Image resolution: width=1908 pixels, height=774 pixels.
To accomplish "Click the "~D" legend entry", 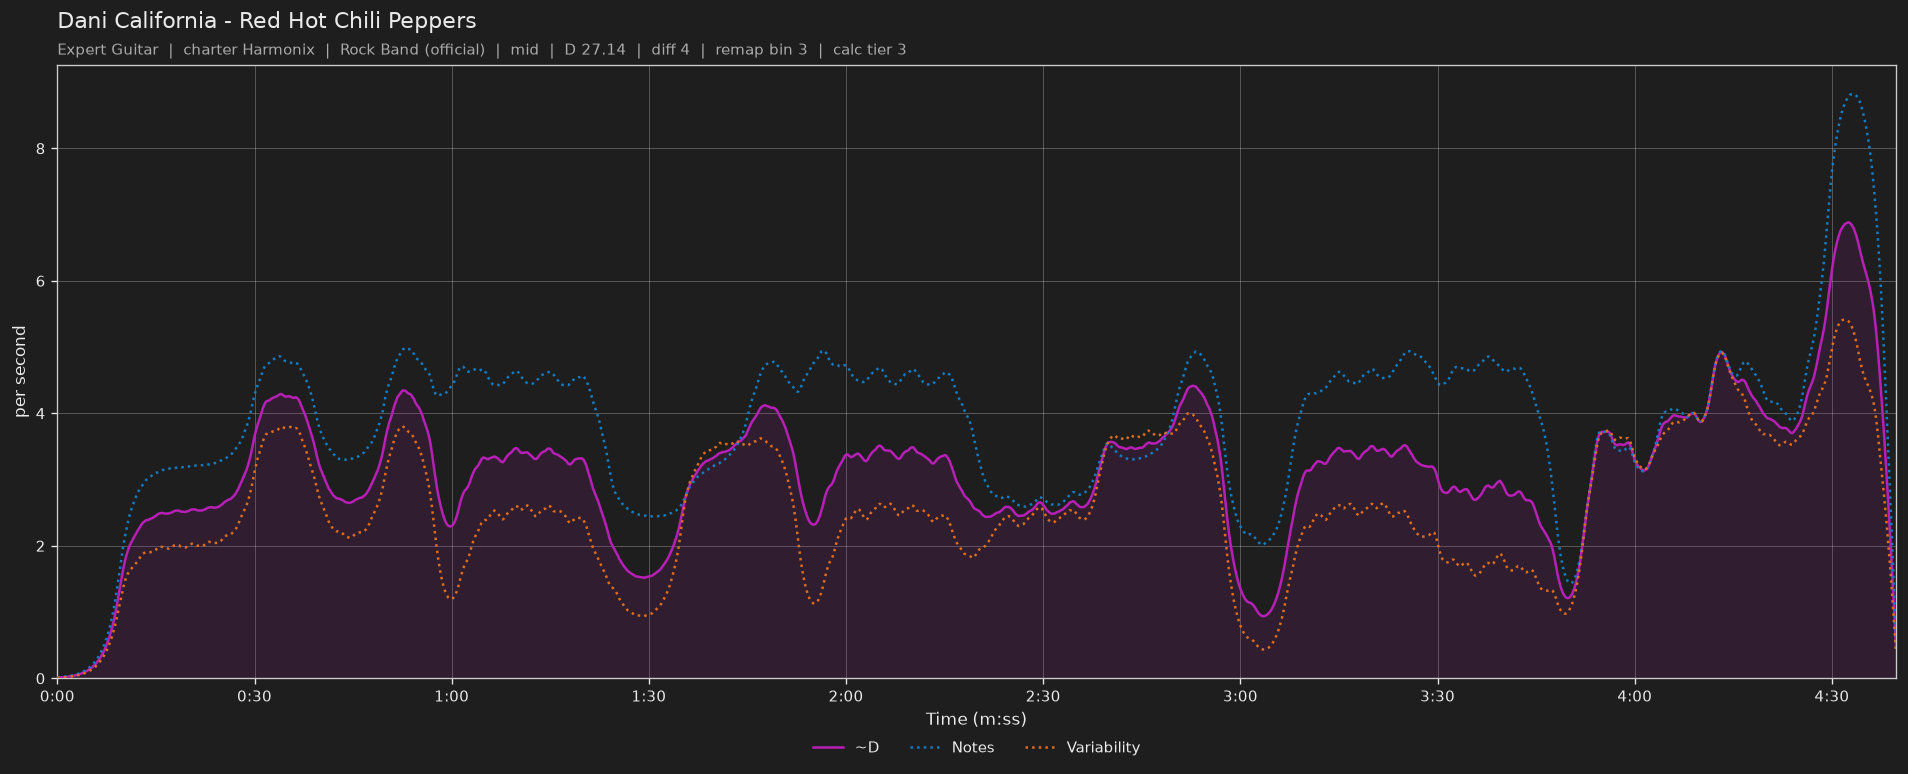I will coord(846,748).
